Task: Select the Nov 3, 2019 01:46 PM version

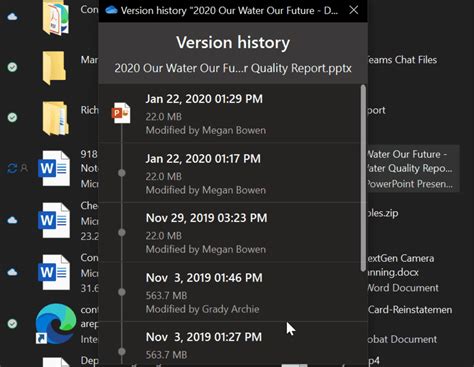Action: tap(230, 292)
